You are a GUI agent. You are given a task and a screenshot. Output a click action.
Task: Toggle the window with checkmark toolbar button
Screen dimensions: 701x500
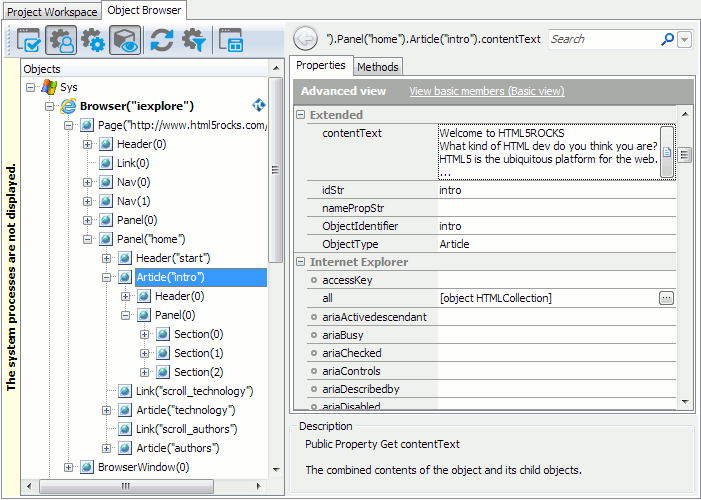tap(29, 40)
